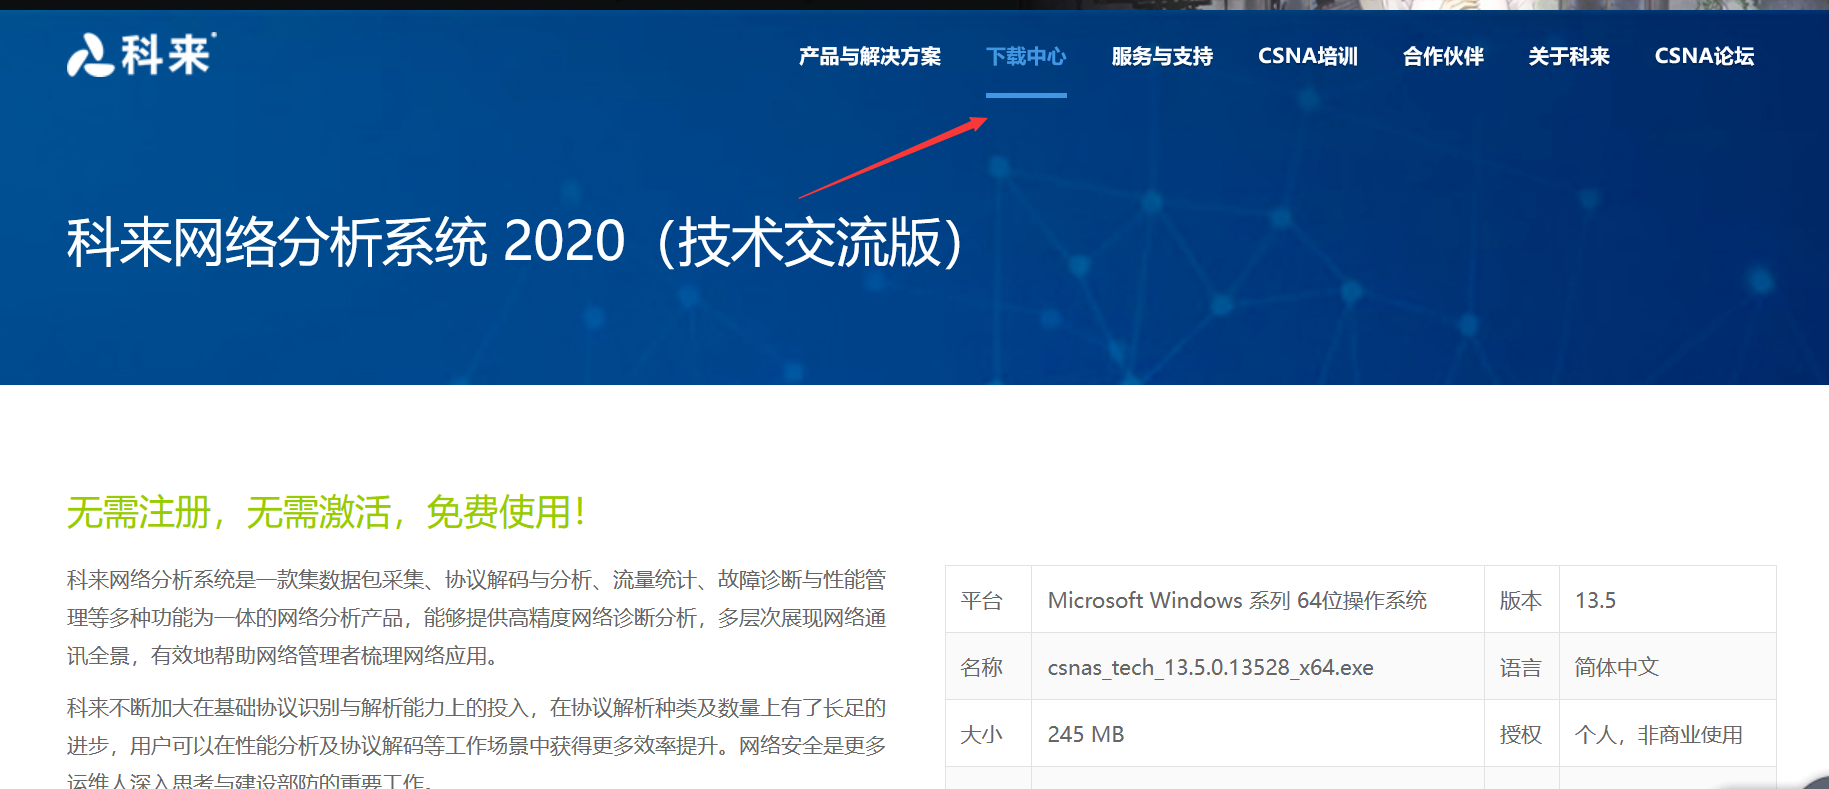Select the 个人，非商业使用 license cell
Image resolution: width=1829 pixels, height=789 pixels.
1658,734
